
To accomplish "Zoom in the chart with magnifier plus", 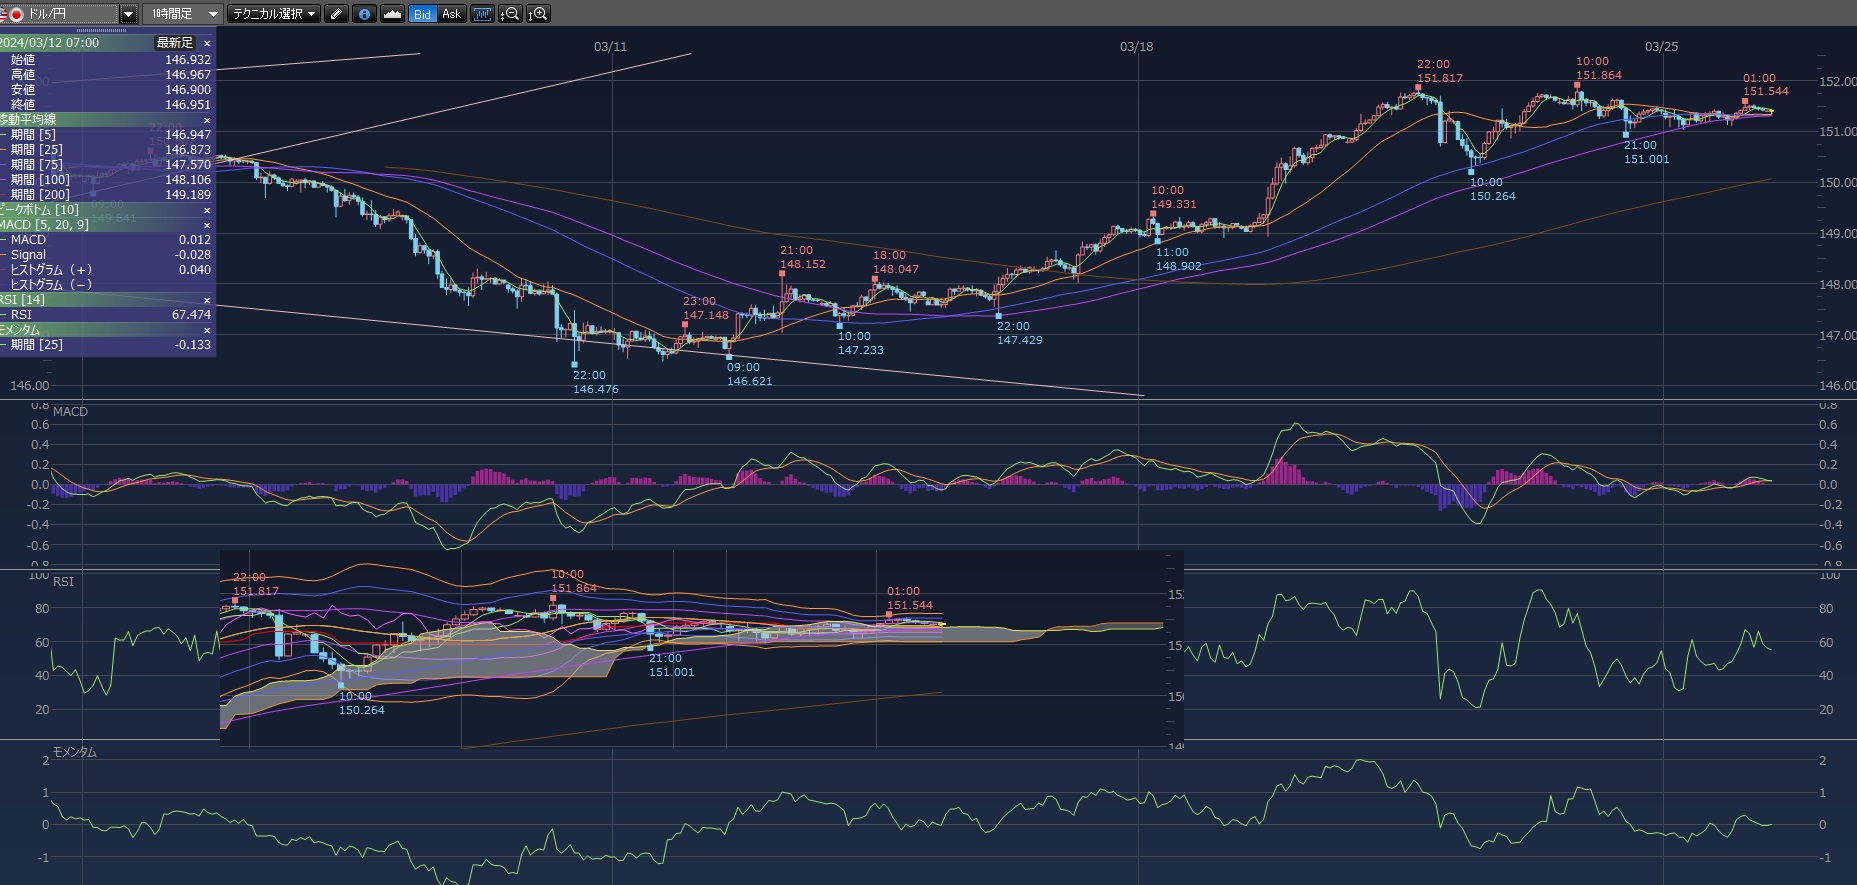I will click(x=538, y=14).
